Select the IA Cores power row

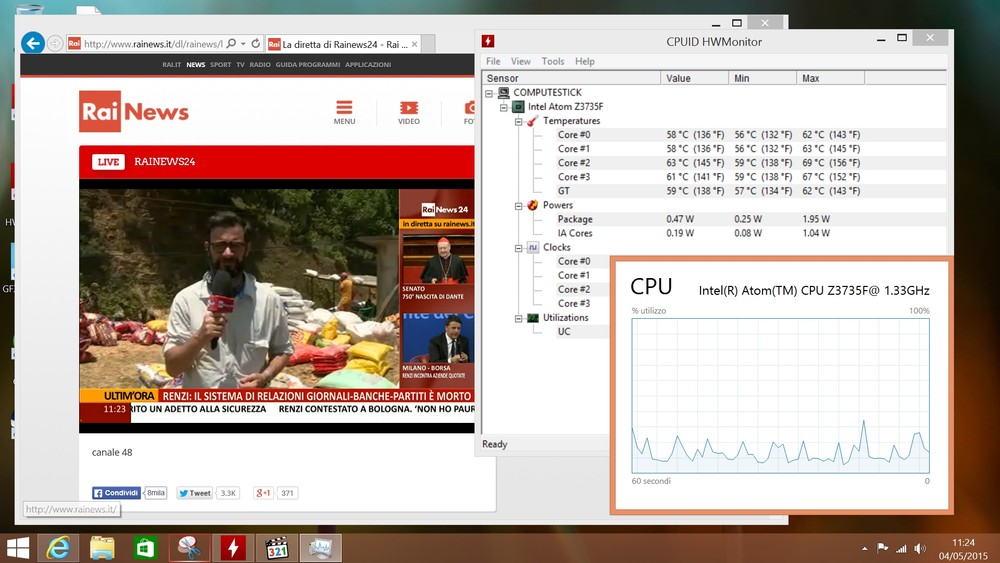[751, 233]
